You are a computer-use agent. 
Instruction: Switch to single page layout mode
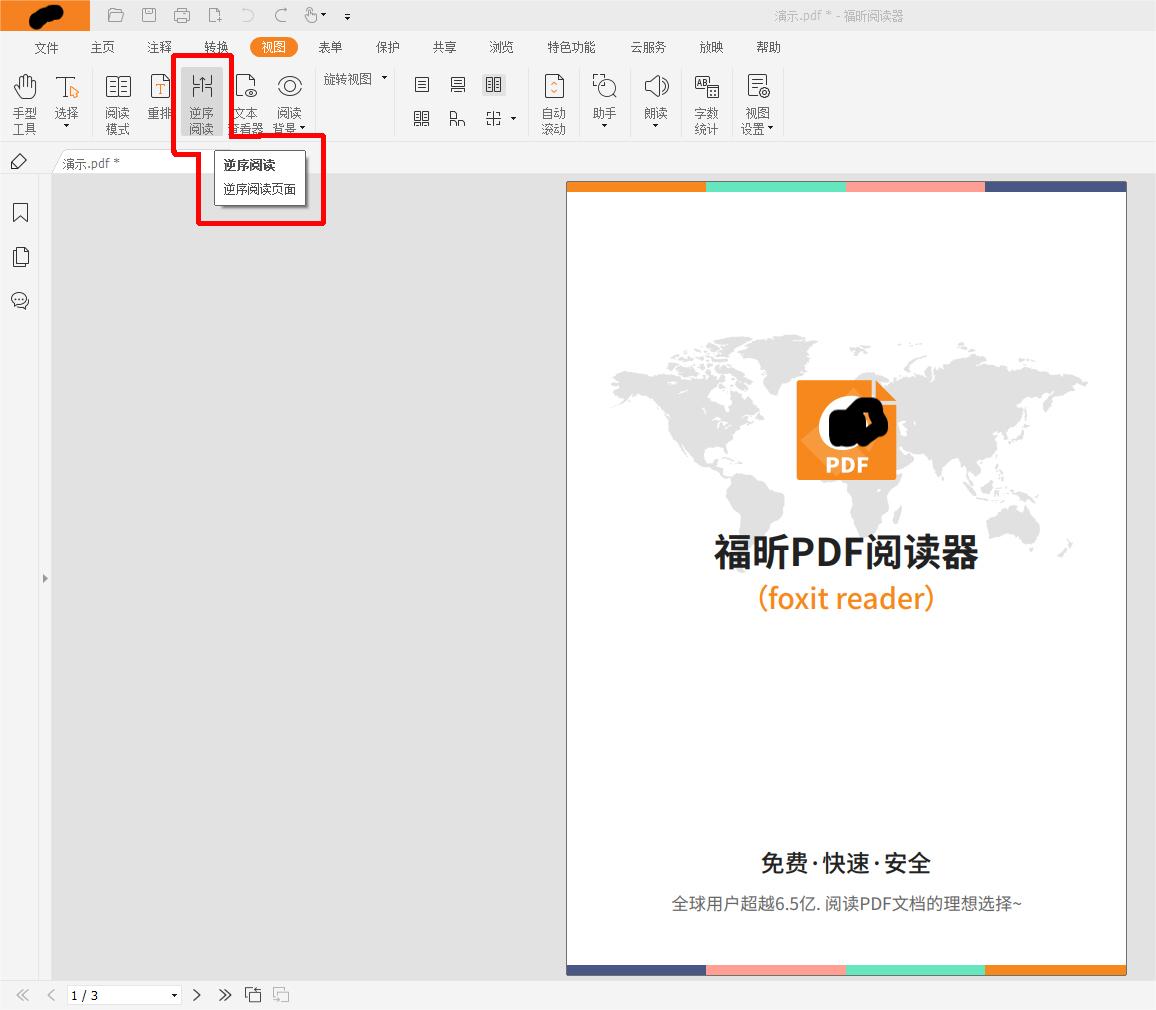pos(421,84)
